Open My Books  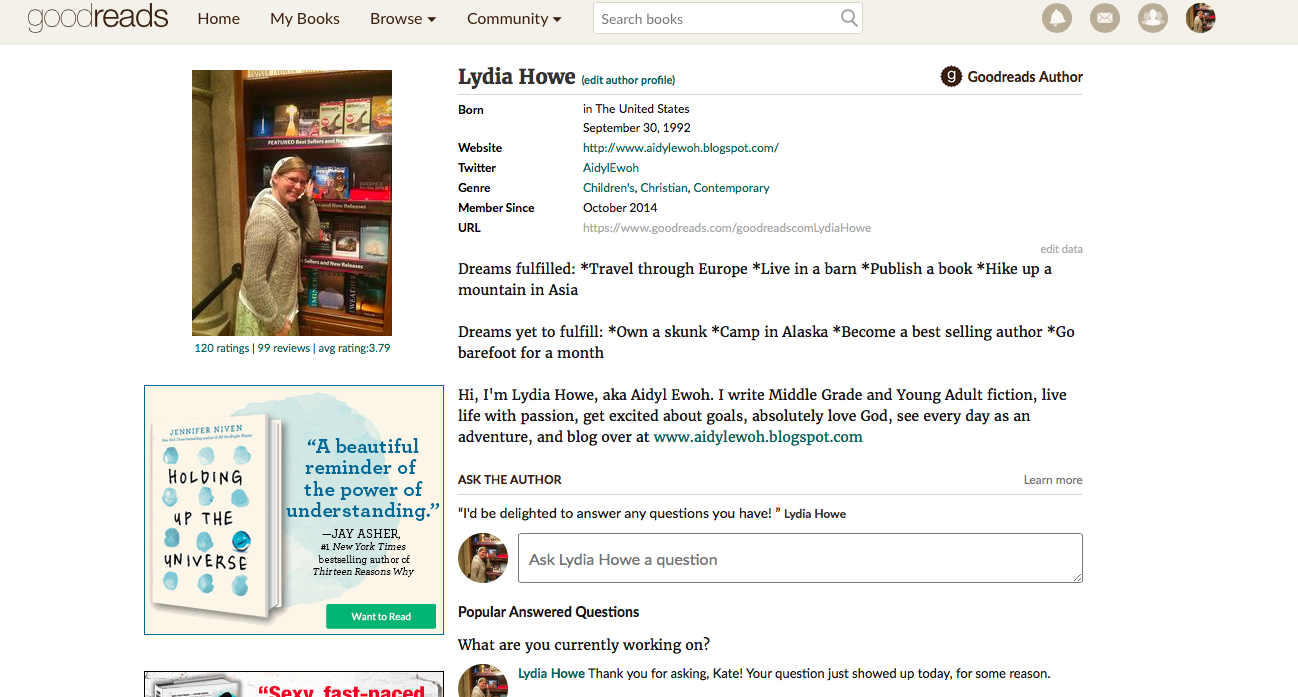(305, 19)
